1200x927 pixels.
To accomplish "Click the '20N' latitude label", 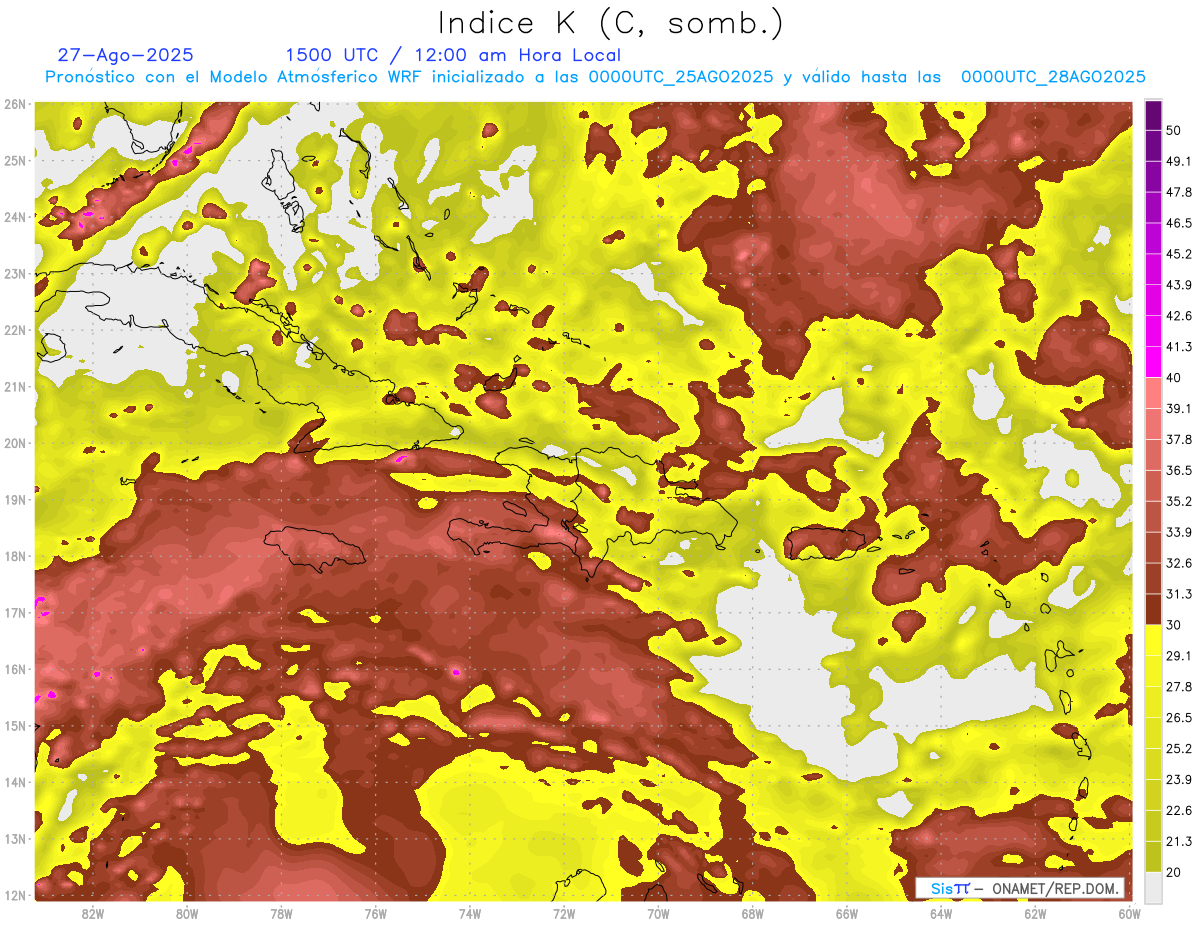I will pyautogui.click(x=15, y=443).
